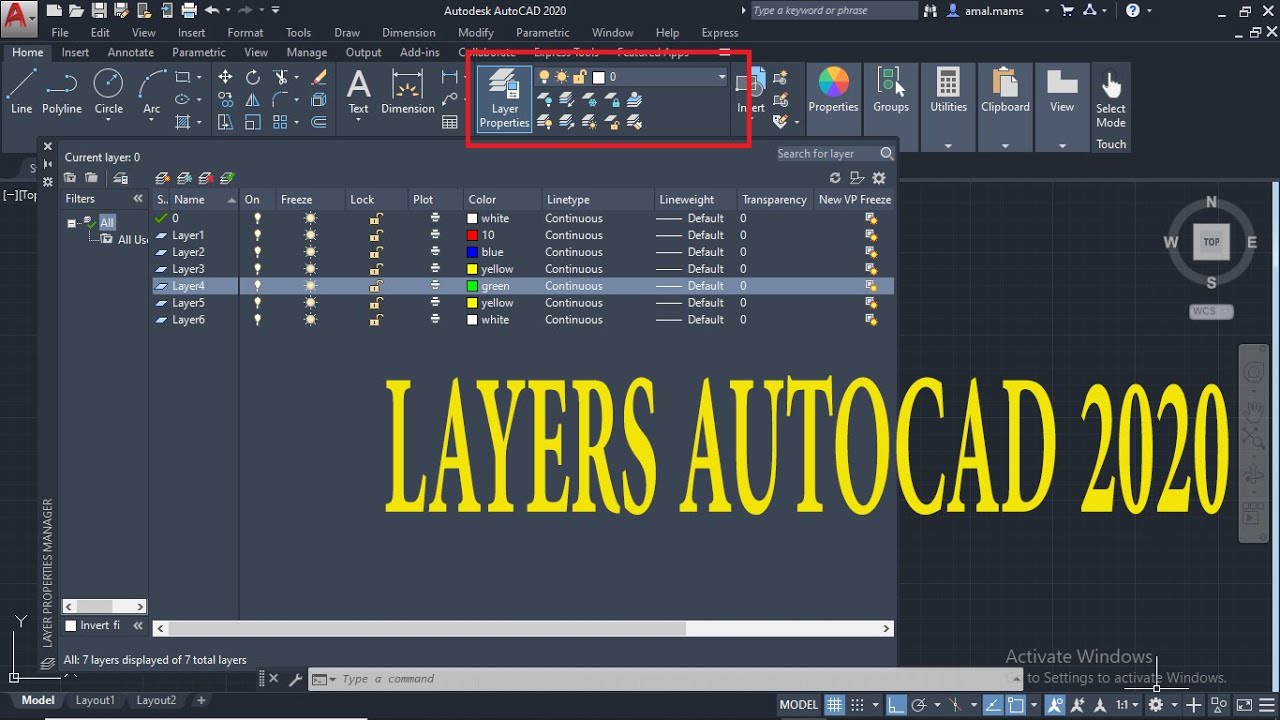Screen dimensions: 1280x720
Task: Toggle Ortho mode in the status bar
Action: pyautogui.click(x=896, y=704)
